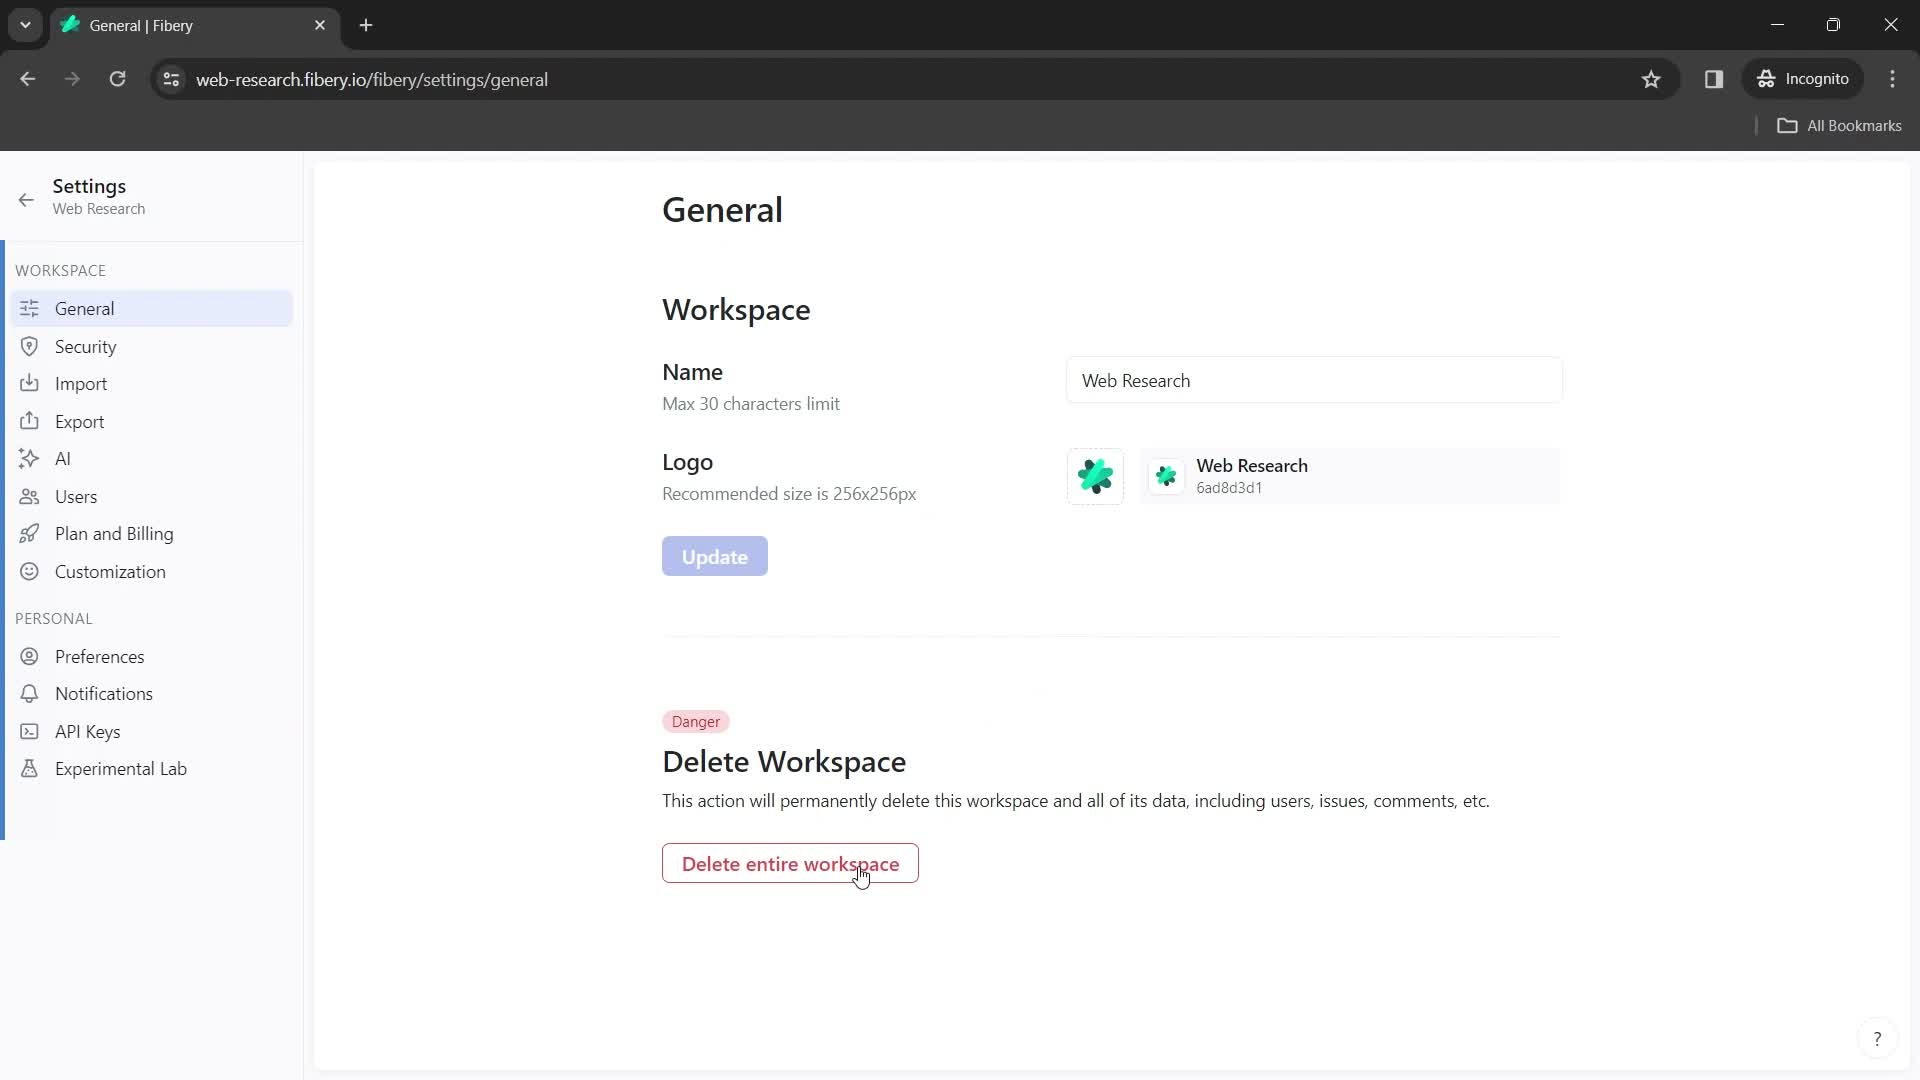Image resolution: width=1920 pixels, height=1080 pixels.
Task: Close the General | Fibery tab
Action: click(320, 25)
